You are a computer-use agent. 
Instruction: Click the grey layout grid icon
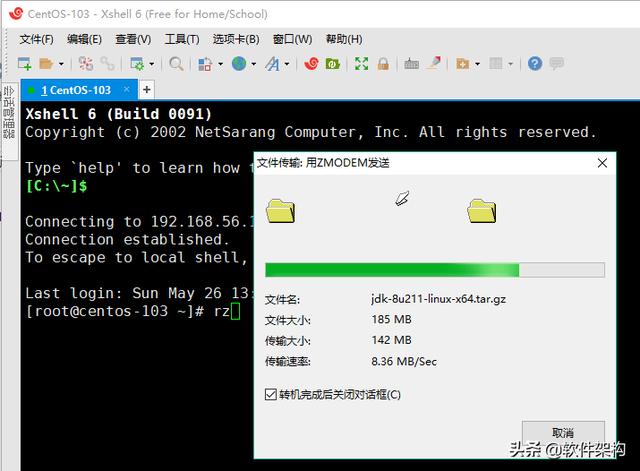496,64
